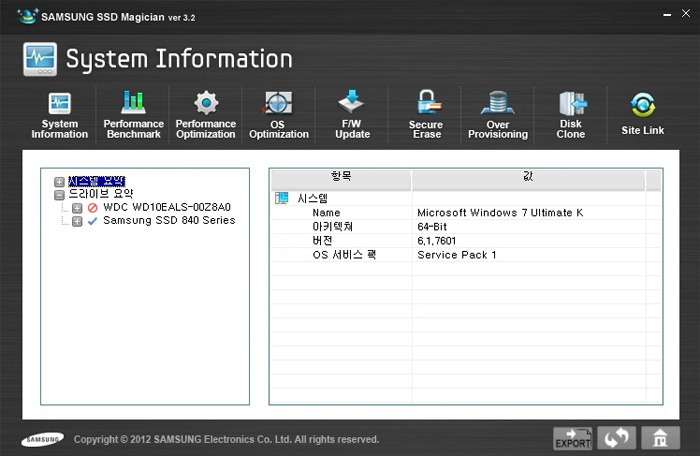Expand the Samsung SSD 840 Series node
The width and height of the screenshot is (700, 456).
[77, 222]
